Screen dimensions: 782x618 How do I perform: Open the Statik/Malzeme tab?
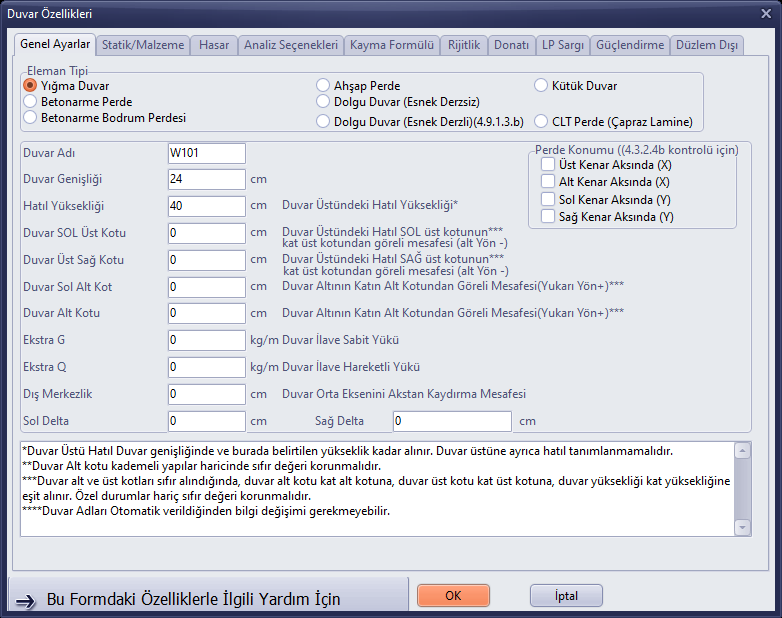(x=143, y=45)
